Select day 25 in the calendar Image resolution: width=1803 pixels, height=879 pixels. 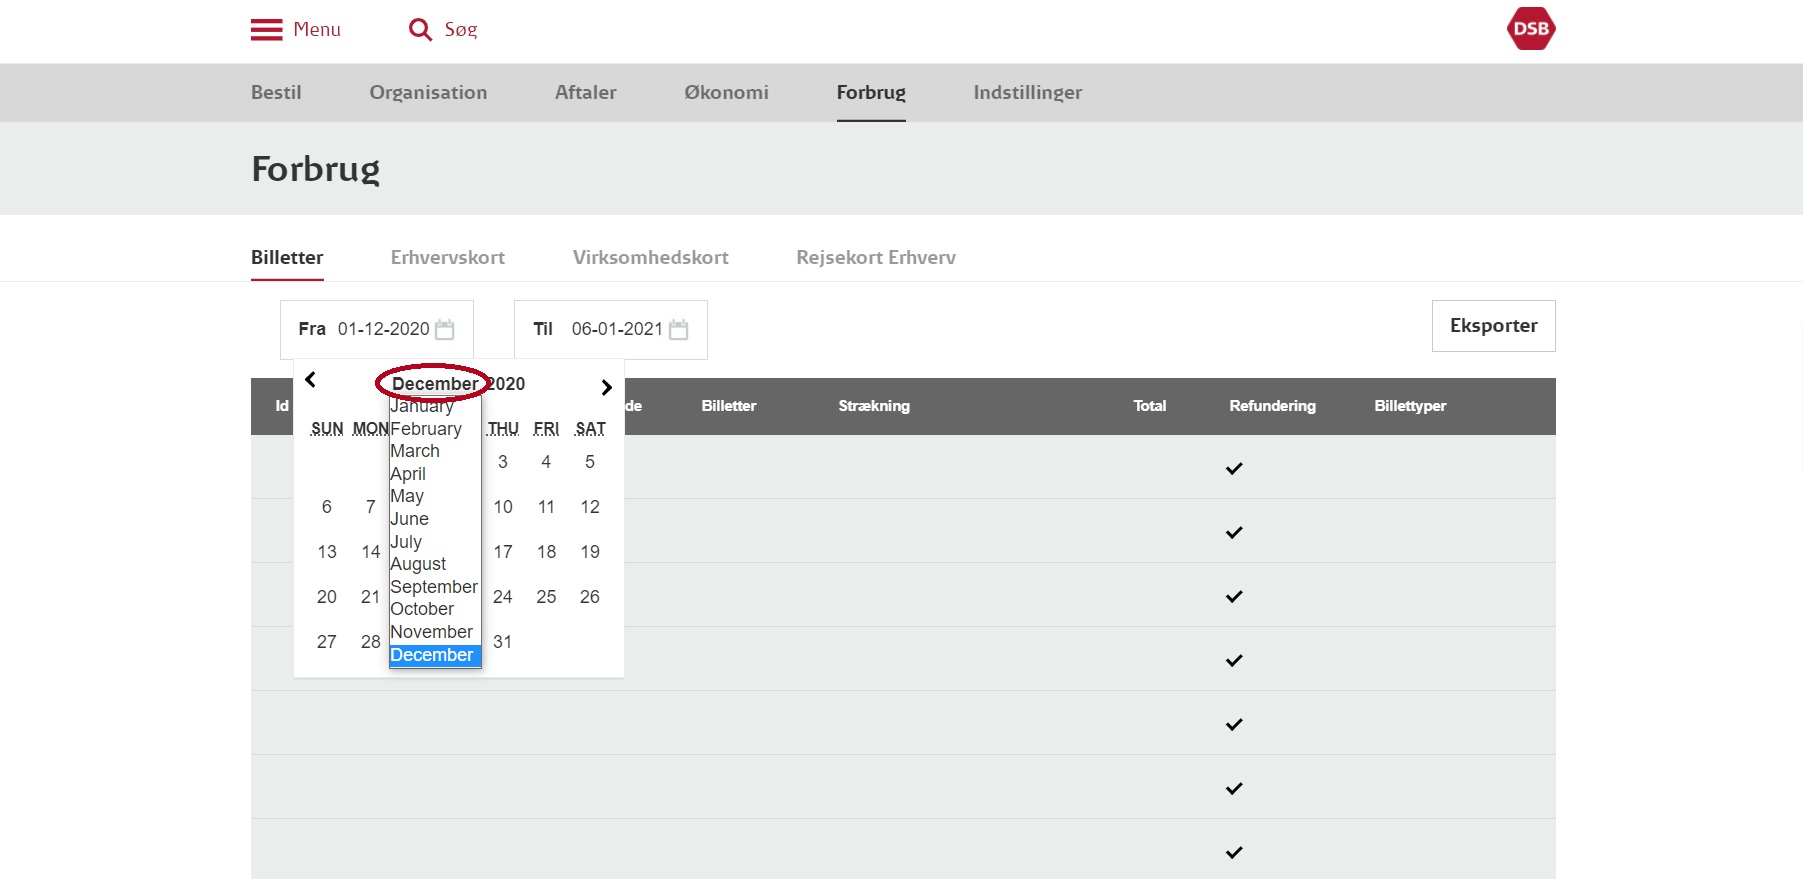546,597
